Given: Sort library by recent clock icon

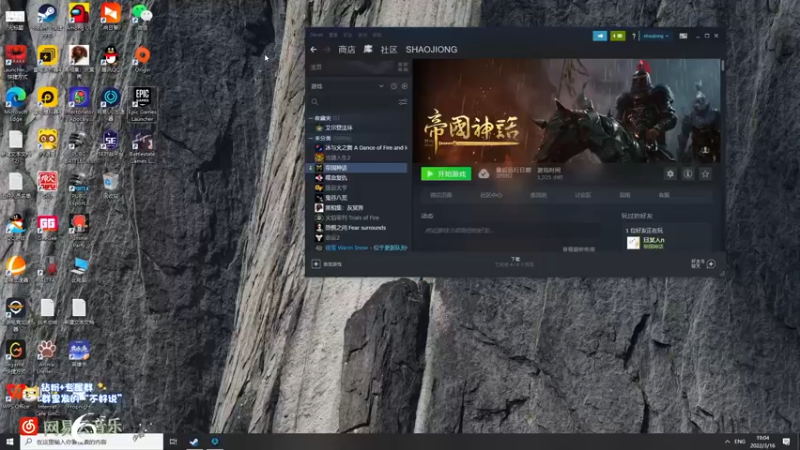Looking at the screenshot, I should pyautogui.click(x=393, y=86).
